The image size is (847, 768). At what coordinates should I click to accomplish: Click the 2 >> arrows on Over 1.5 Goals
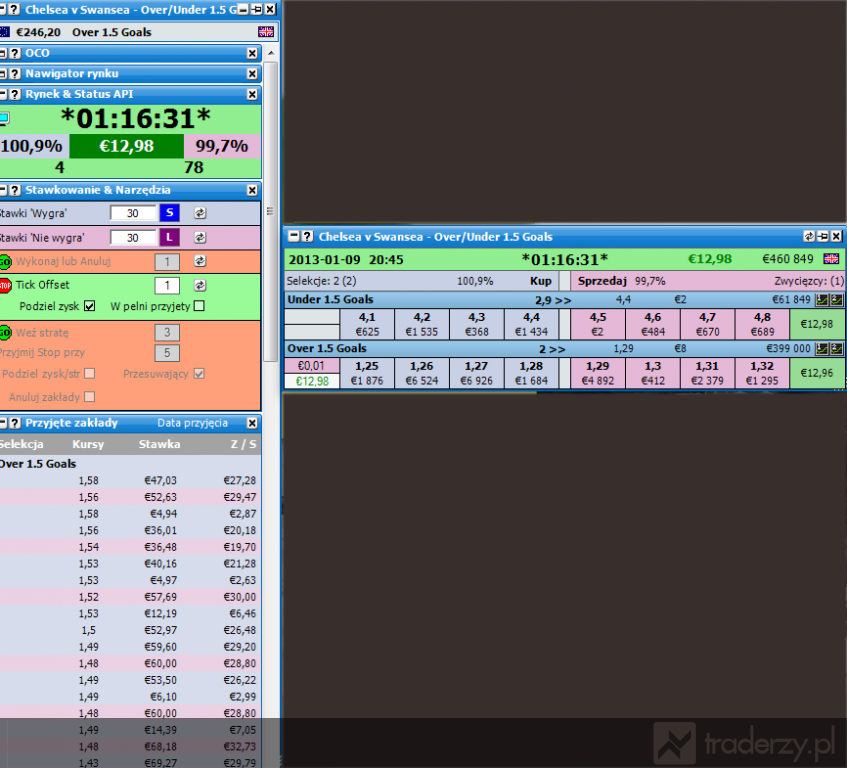point(552,349)
